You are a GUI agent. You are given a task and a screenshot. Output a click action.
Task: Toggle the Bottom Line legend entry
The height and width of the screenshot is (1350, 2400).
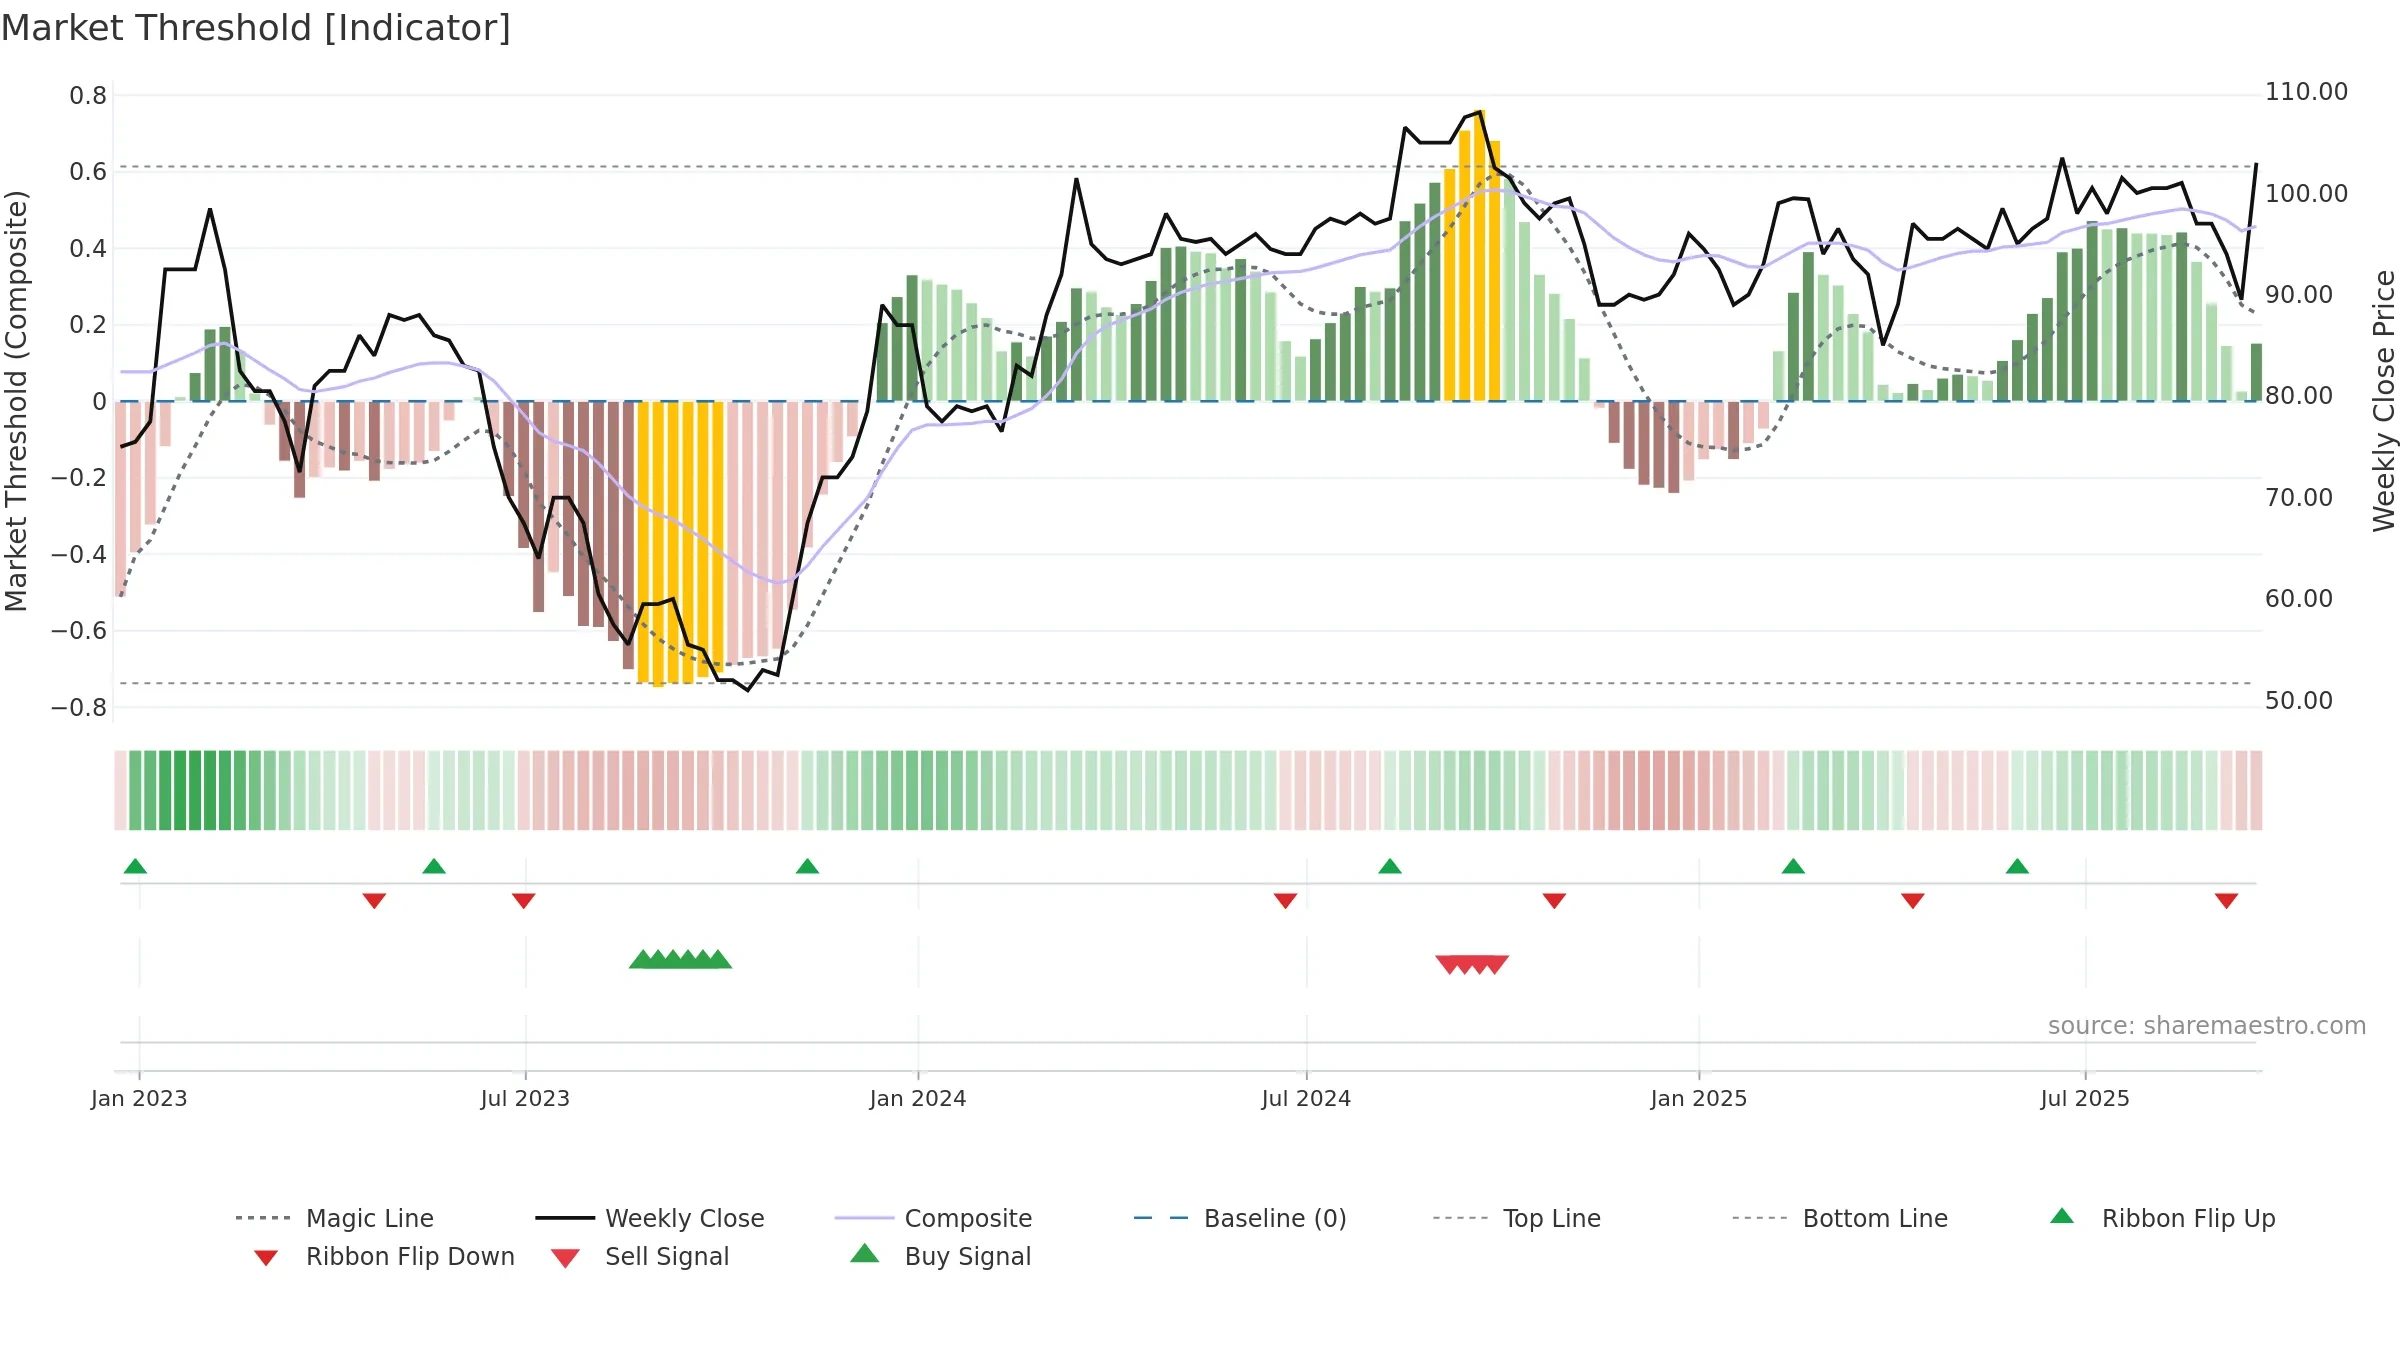tap(1840, 1218)
